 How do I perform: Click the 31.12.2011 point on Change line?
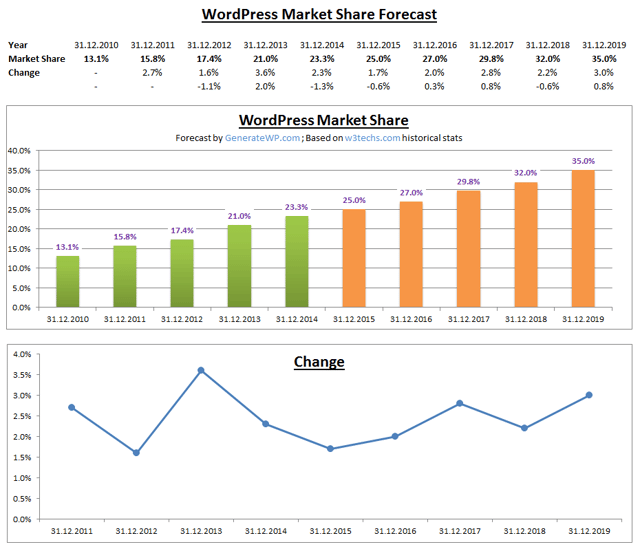click(x=72, y=407)
